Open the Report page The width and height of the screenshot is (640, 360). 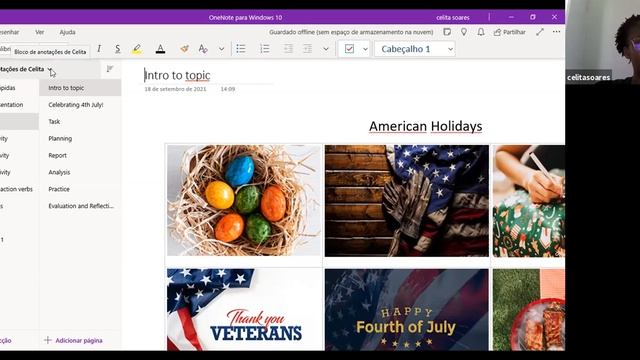80,156
